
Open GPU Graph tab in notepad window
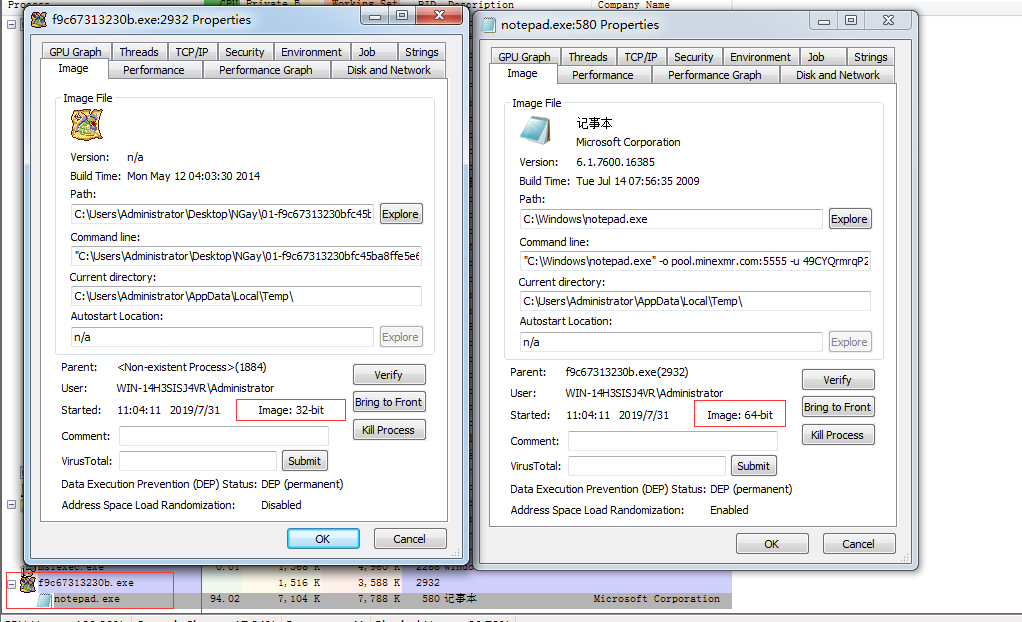click(x=525, y=57)
